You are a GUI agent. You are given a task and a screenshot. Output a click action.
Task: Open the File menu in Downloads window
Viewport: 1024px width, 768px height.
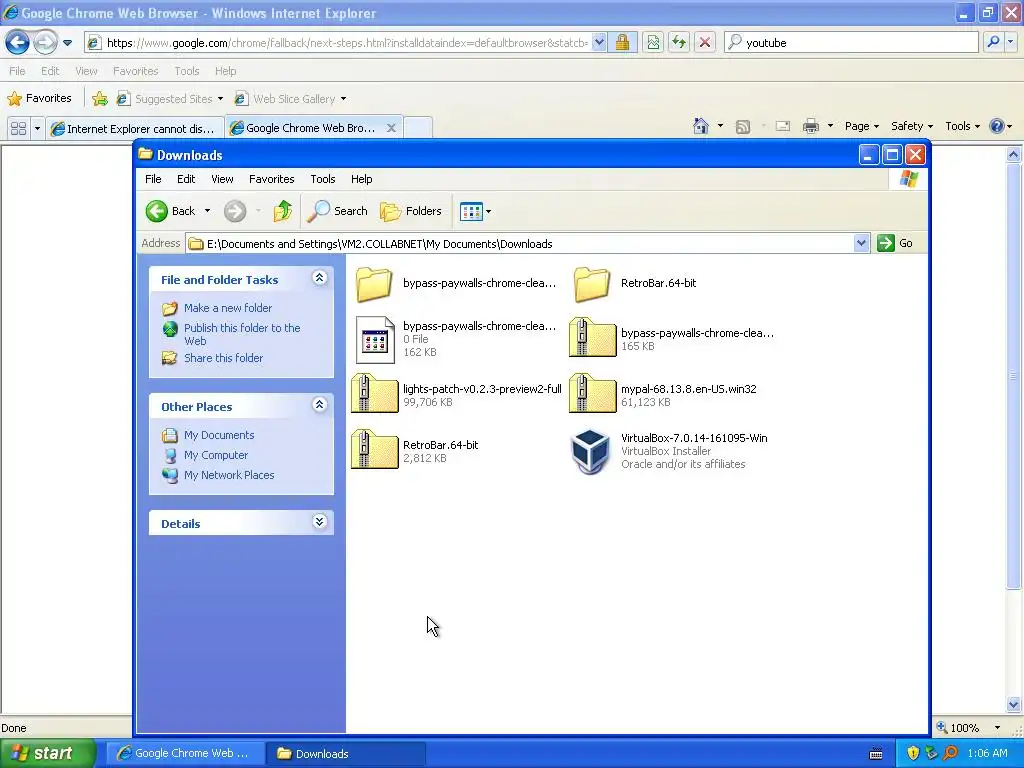tap(153, 179)
